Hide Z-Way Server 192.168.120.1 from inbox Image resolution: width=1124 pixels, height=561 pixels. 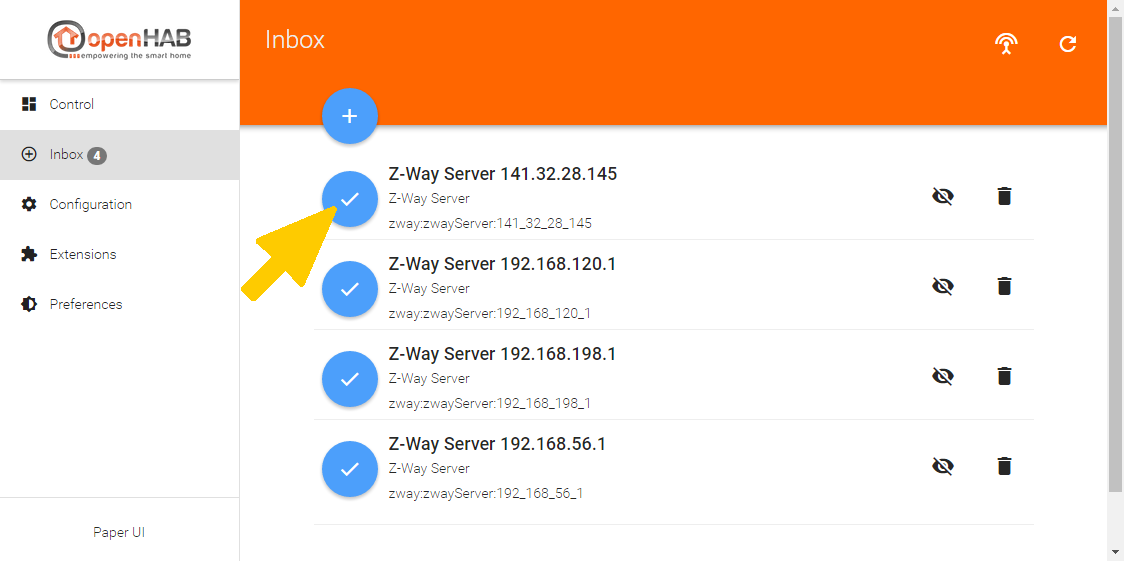point(942,286)
